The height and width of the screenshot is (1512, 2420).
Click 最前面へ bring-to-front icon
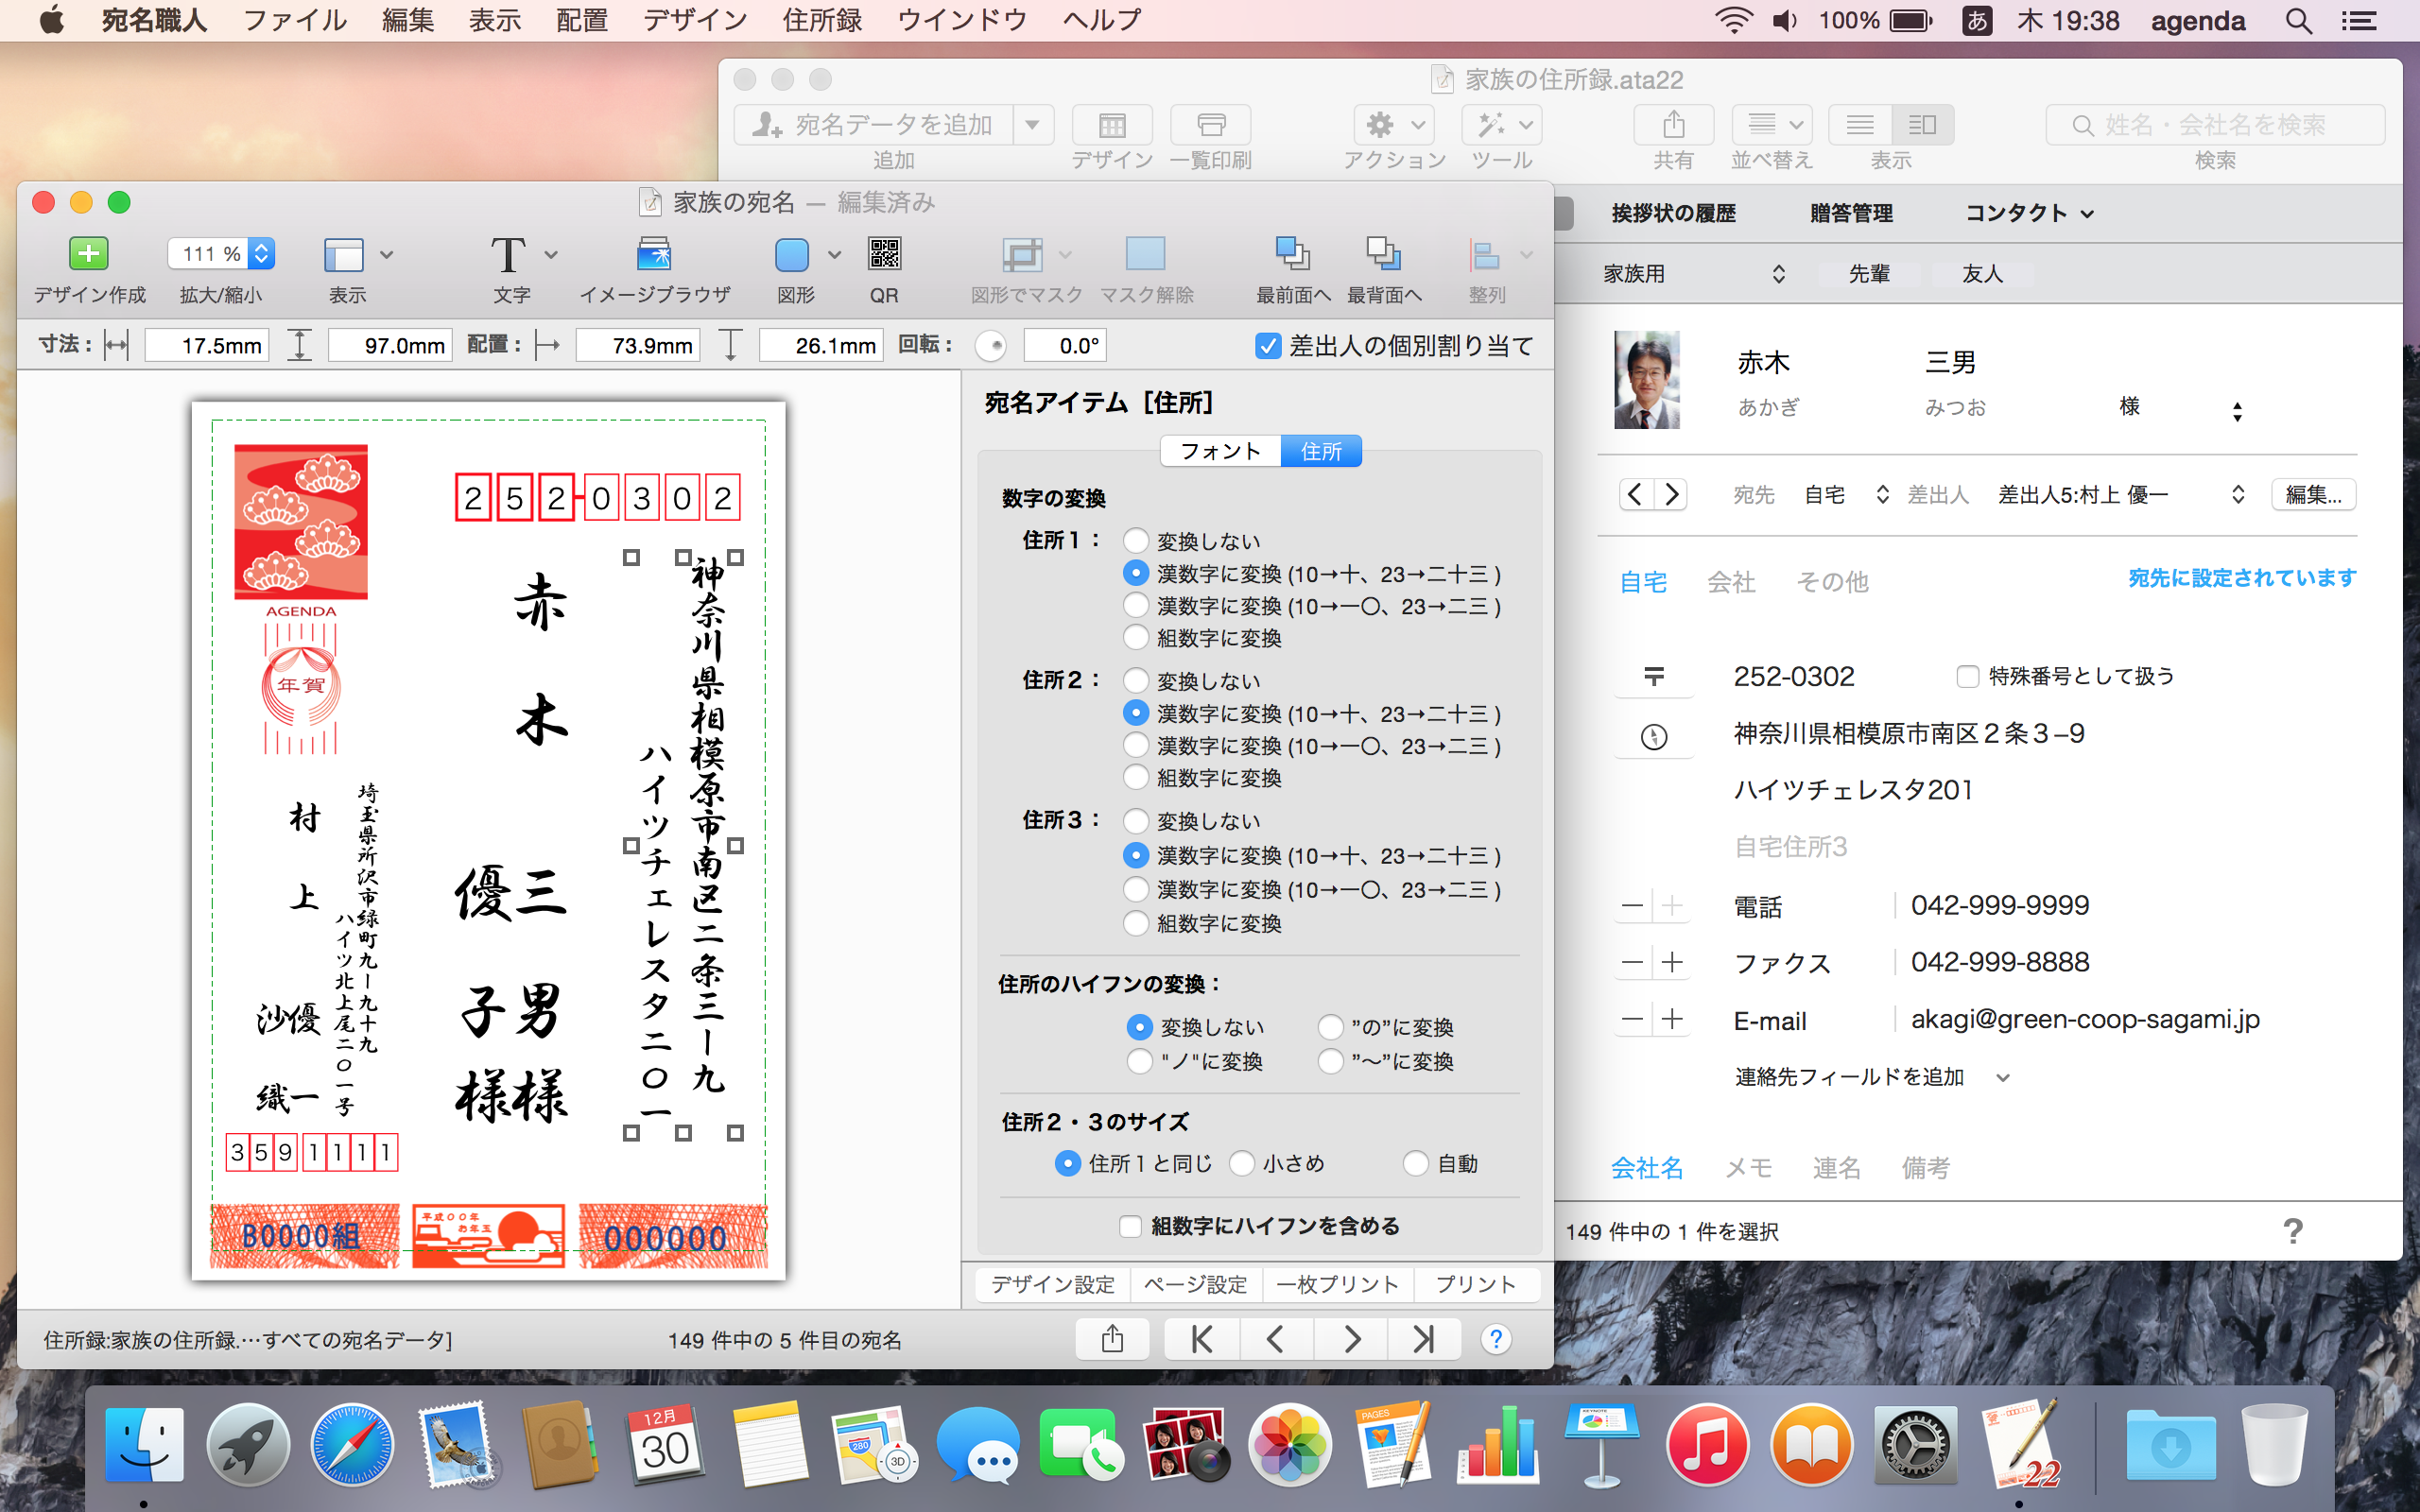(1292, 254)
